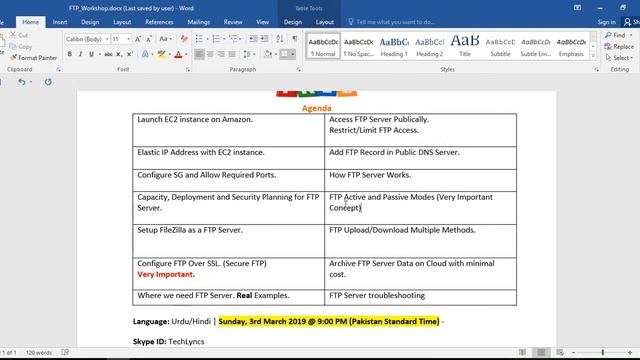Screen dimensions: 640x360
Task: Toggle Italic formatting
Action: (x=80, y=54)
